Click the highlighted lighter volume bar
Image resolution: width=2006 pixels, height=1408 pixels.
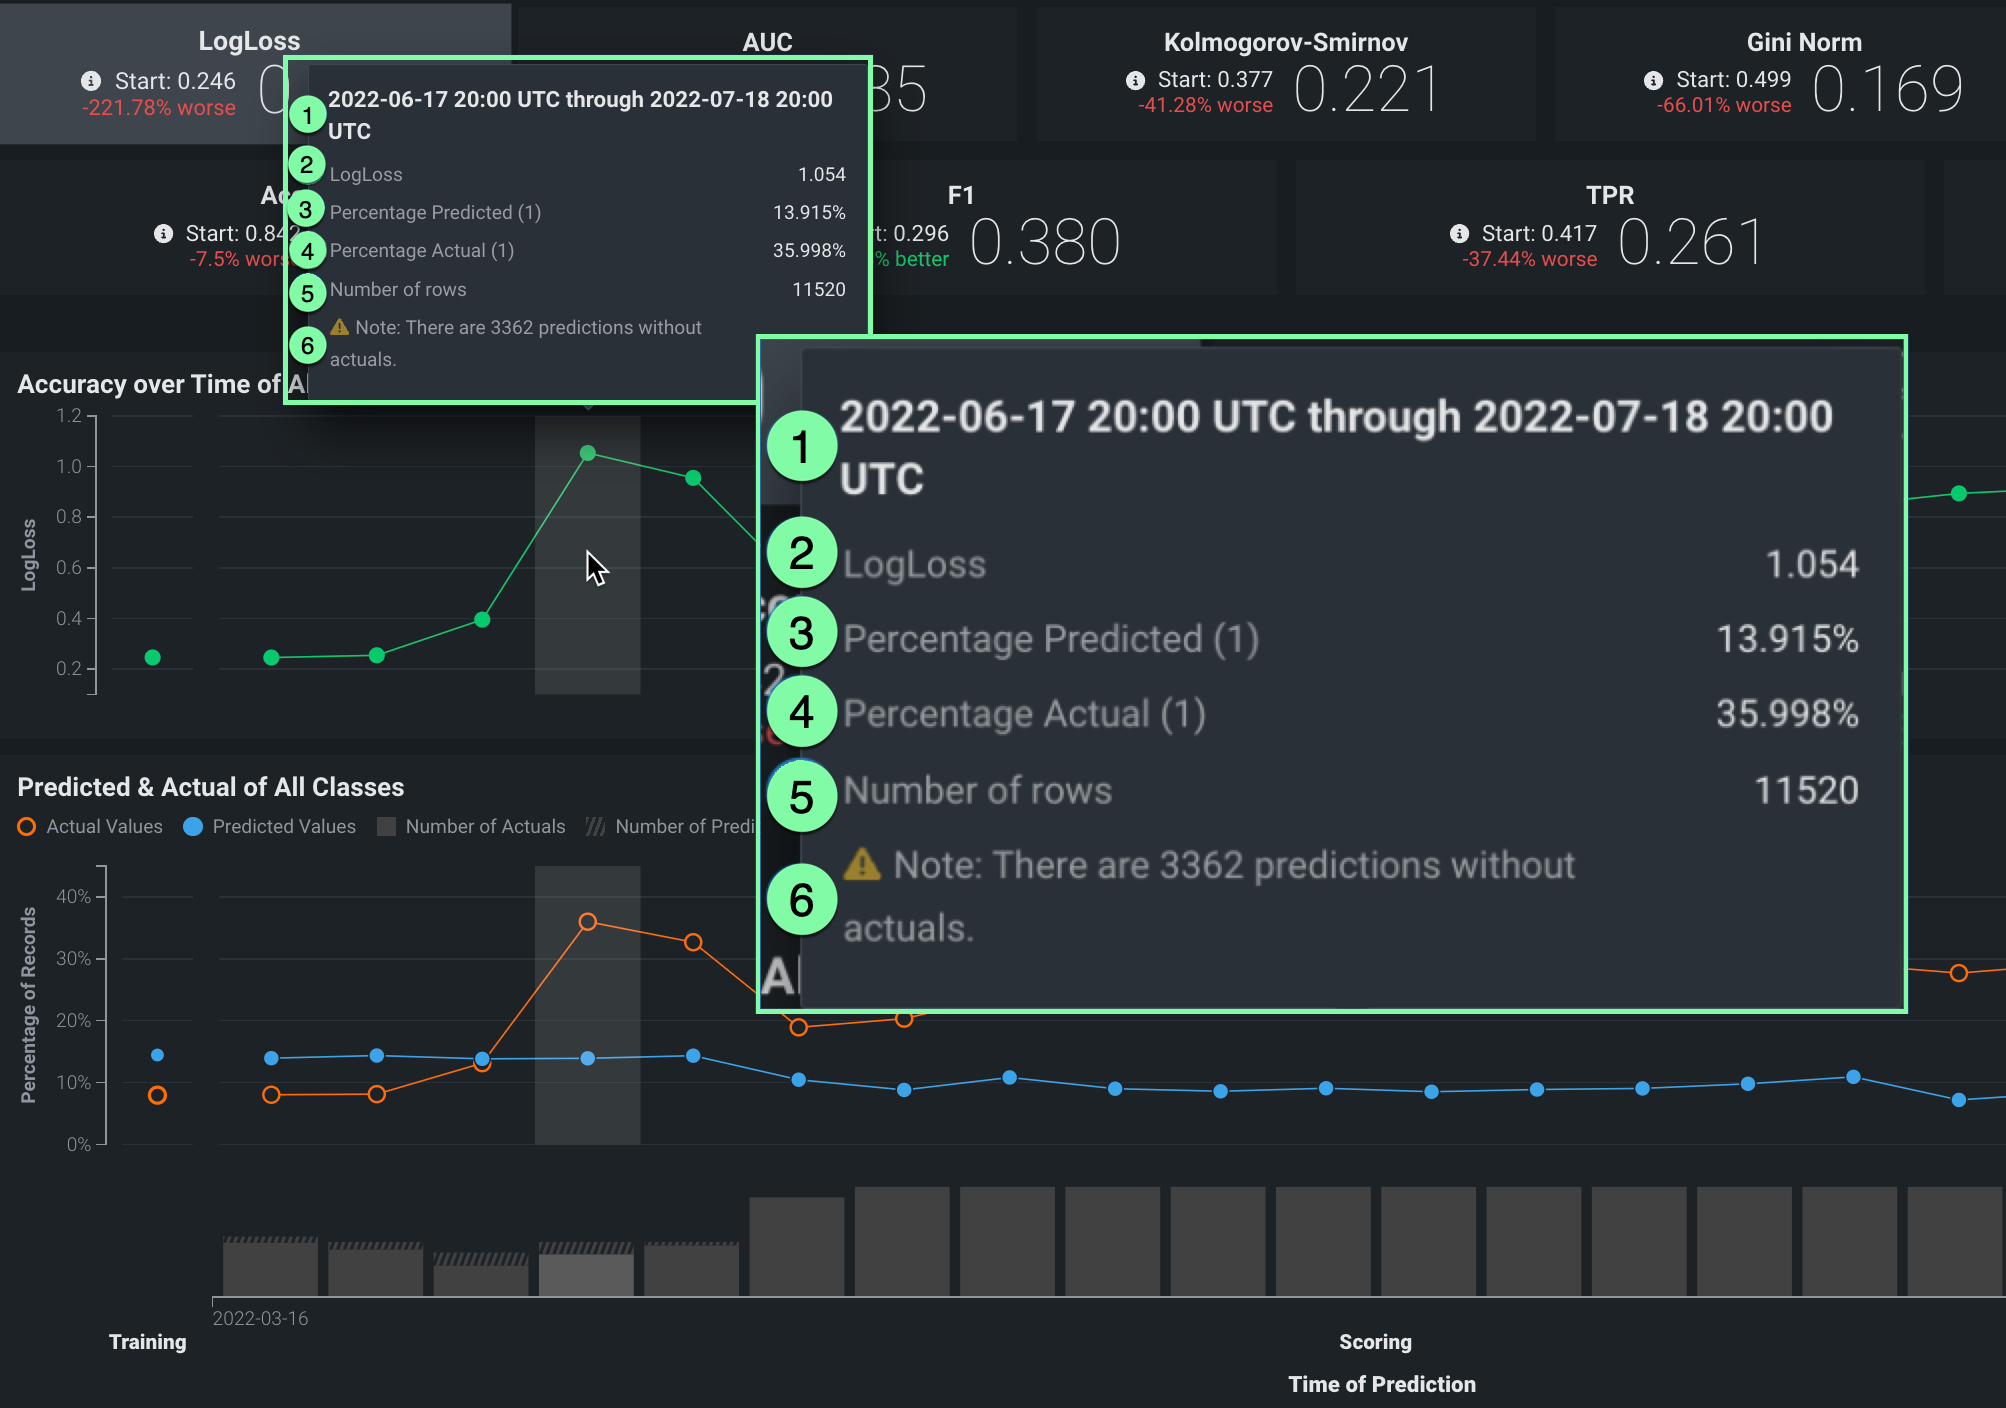(587, 1273)
